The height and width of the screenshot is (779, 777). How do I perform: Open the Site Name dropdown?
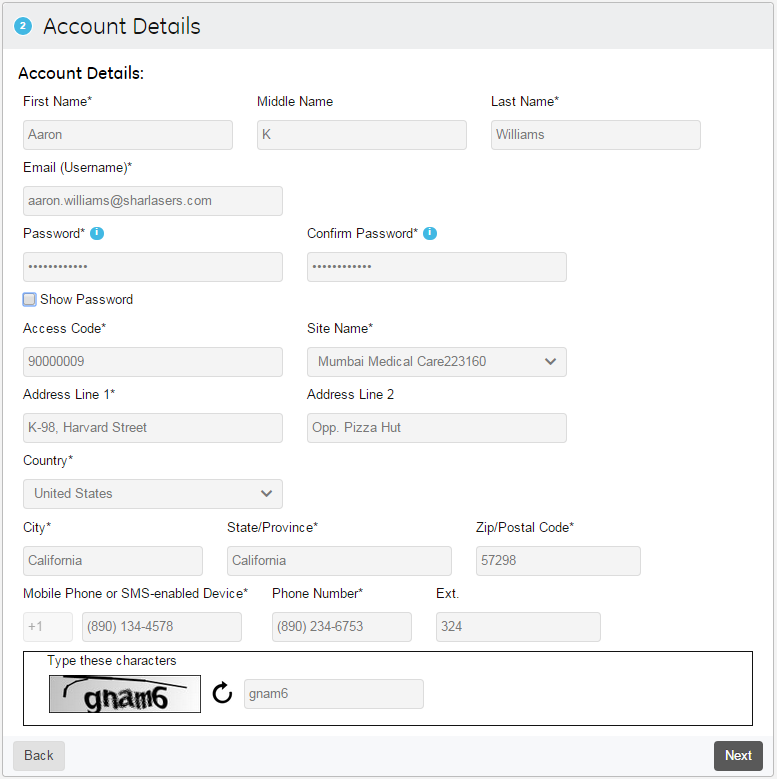[437, 362]
